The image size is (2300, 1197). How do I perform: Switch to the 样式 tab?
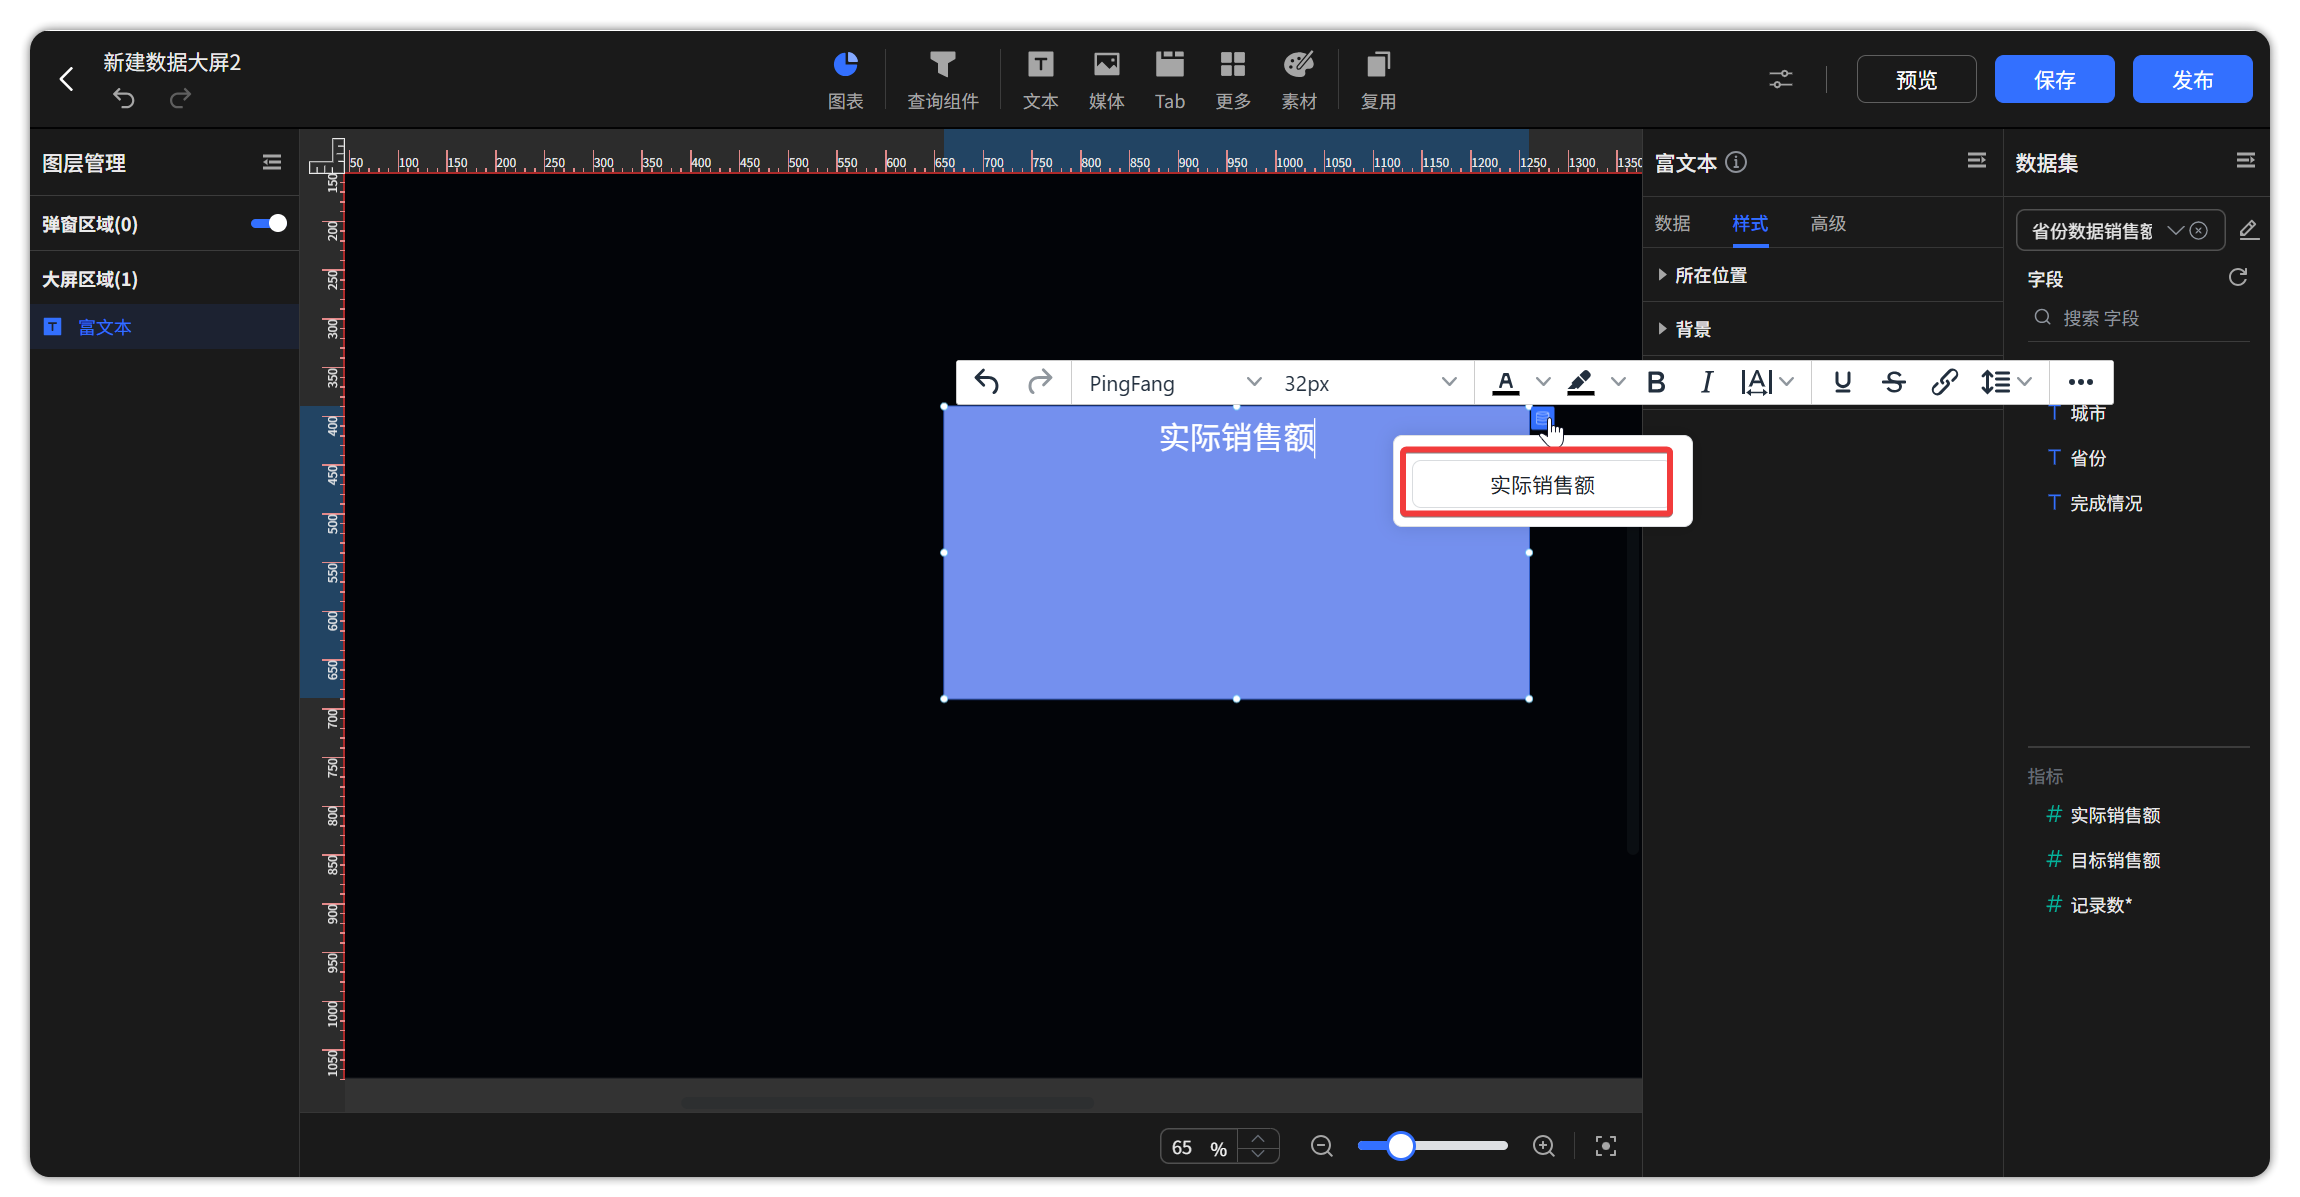pyautogui.click(x=1750, y=223)
